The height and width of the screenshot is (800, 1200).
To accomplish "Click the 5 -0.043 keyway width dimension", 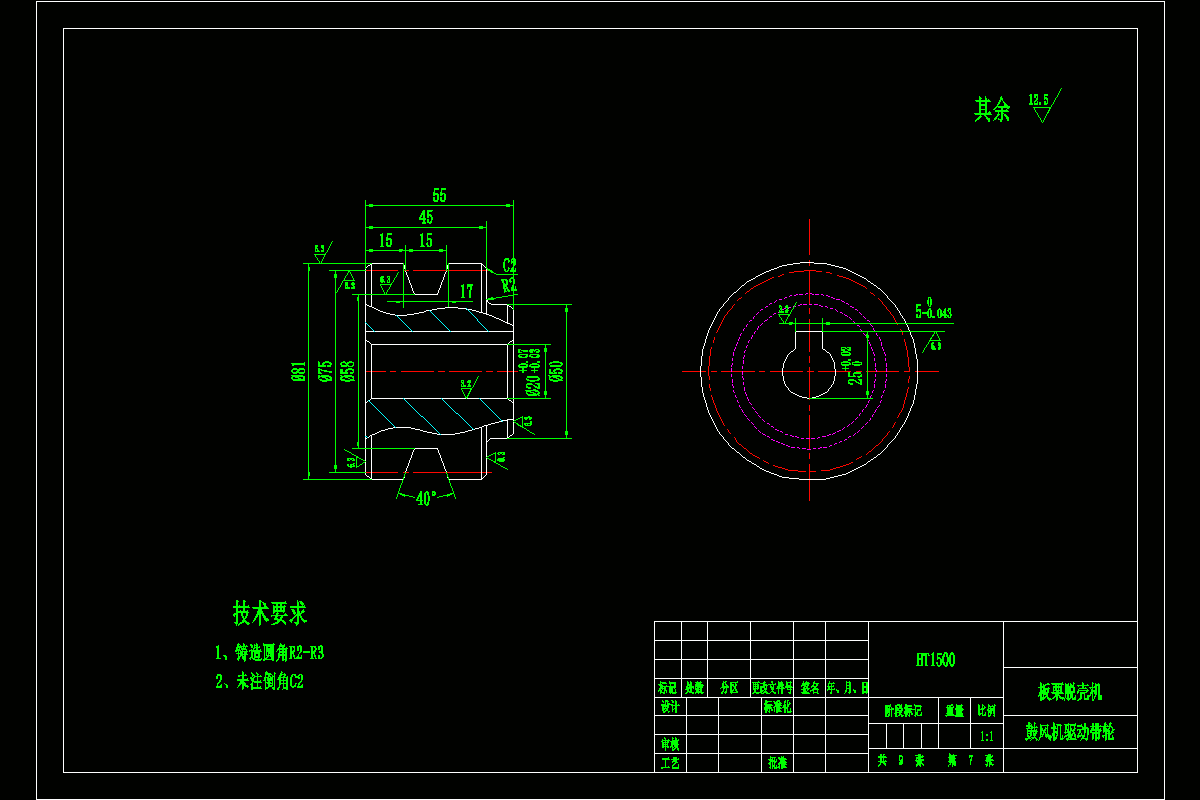I will [x=933, y=309].
